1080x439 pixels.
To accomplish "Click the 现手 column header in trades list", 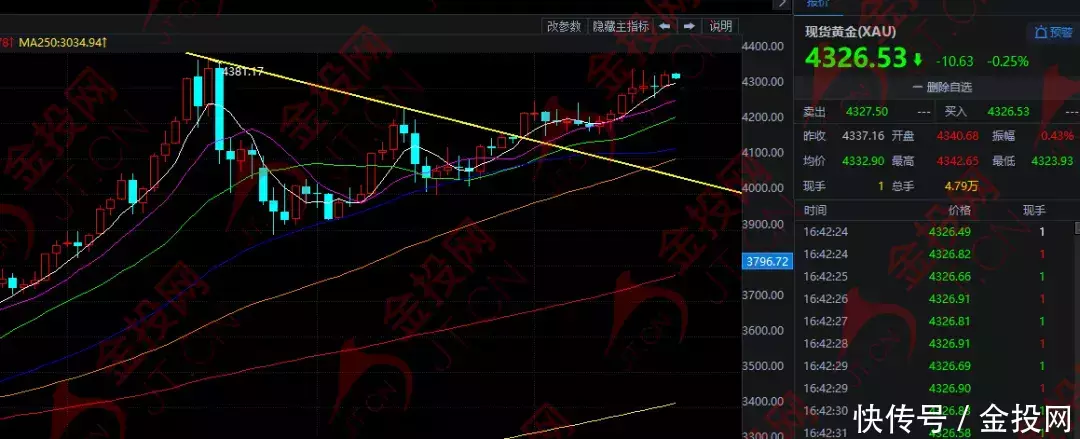I will click(1033, 211).
